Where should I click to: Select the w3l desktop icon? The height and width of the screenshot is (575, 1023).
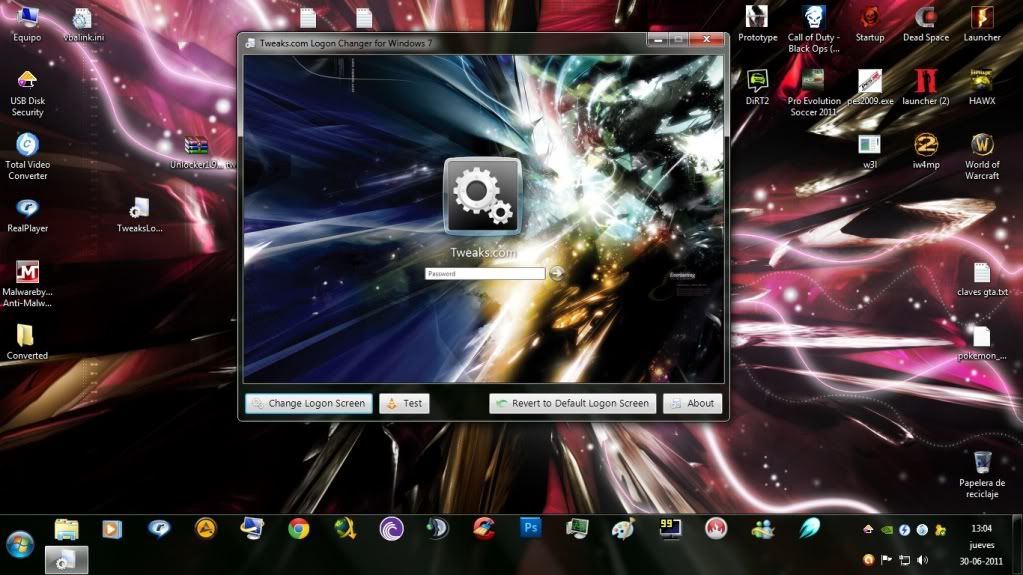coord(870,151)
